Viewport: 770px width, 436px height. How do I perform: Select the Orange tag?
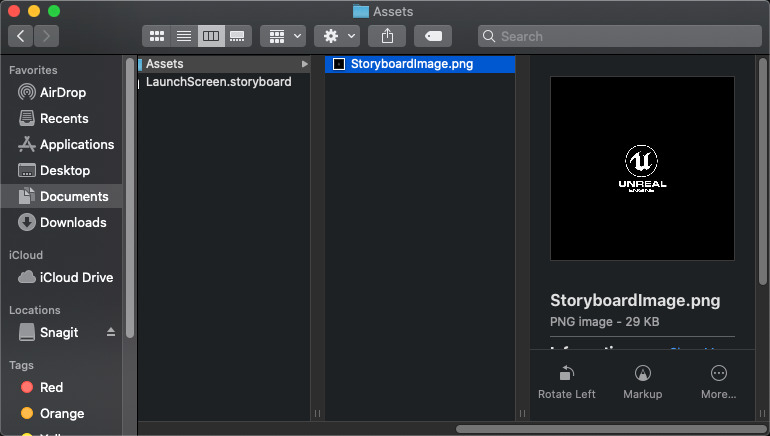[x=61, y=413]
